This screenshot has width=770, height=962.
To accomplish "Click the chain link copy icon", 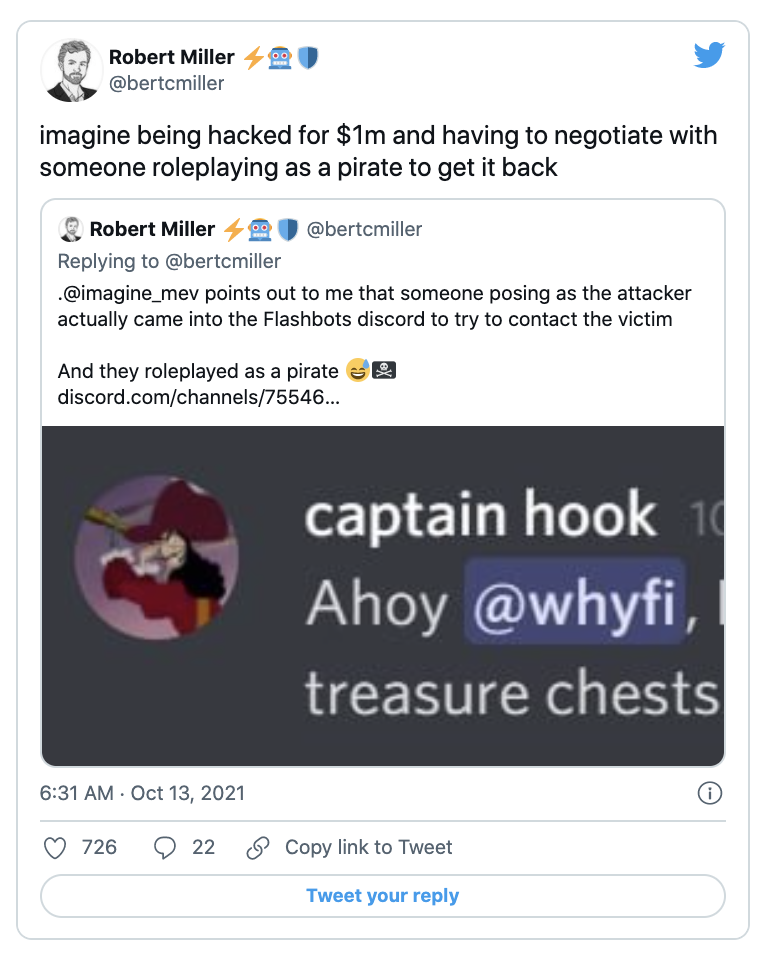I will coord(257,847).
